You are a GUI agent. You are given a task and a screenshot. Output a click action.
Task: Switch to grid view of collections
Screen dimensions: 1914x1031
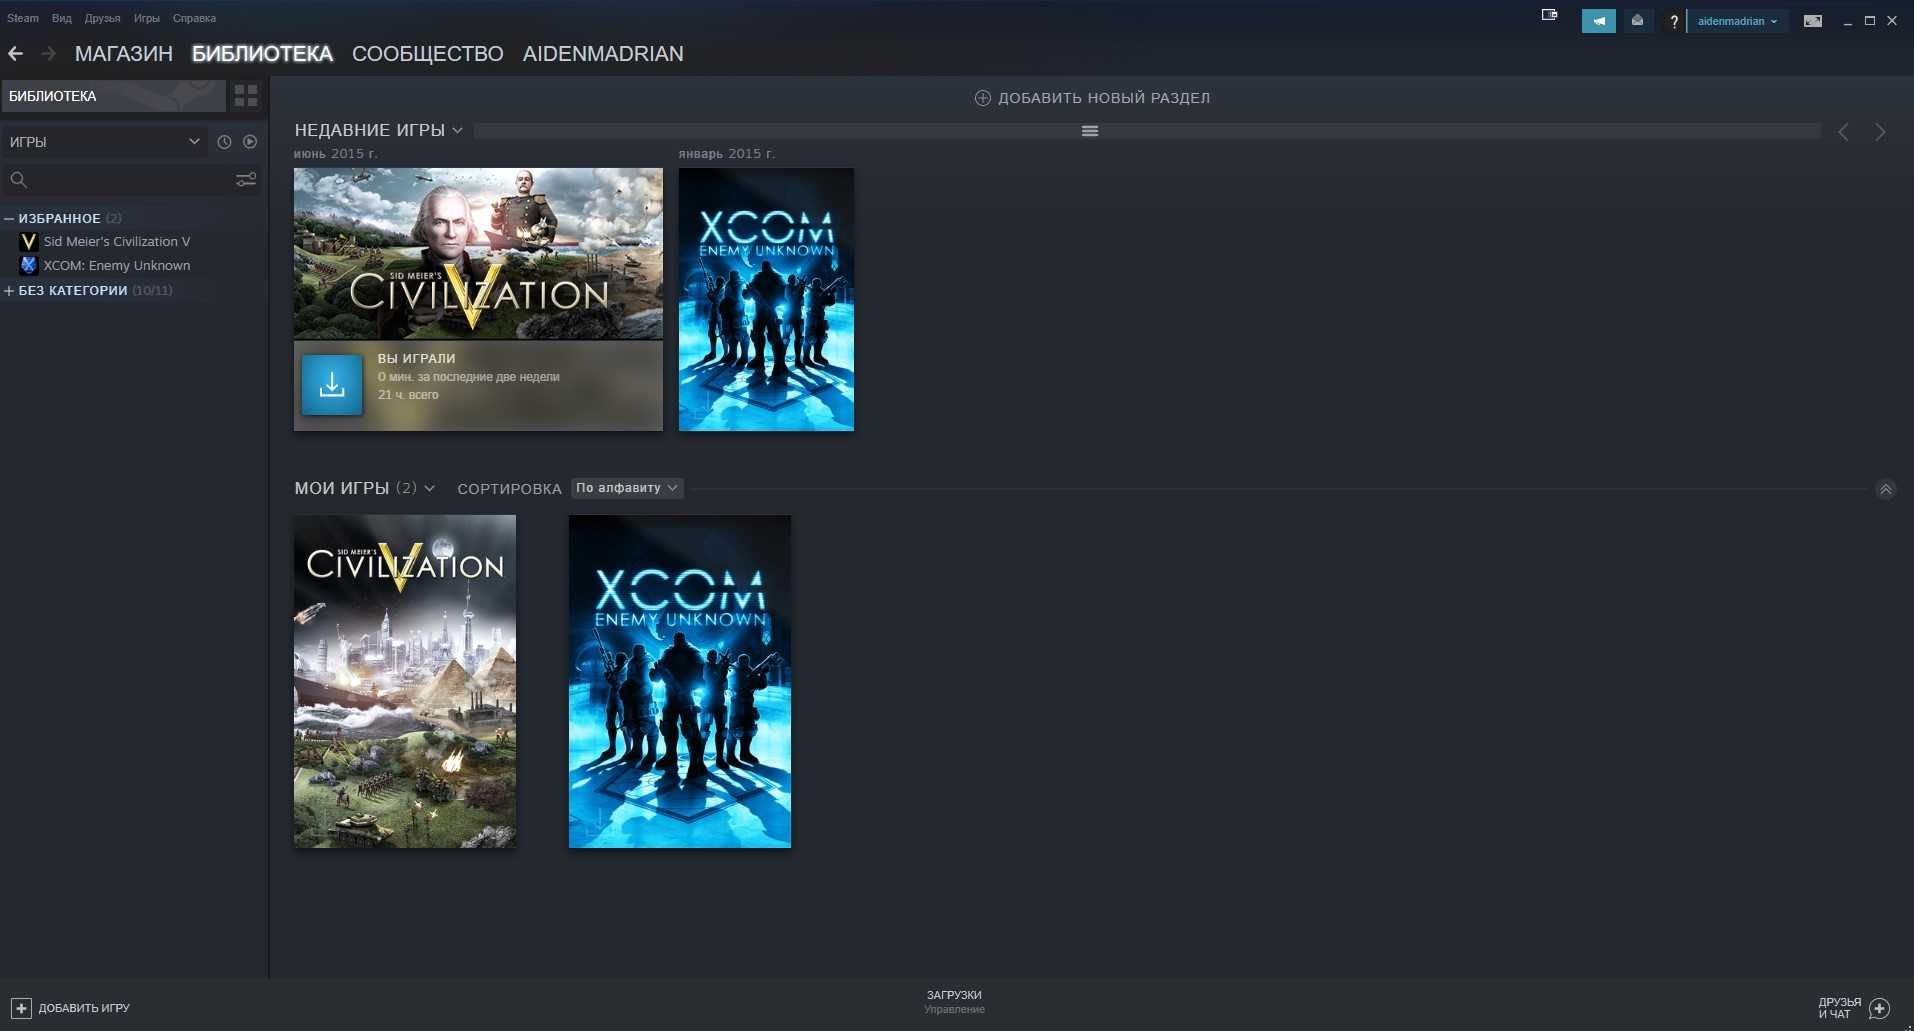tap(246, 96)
